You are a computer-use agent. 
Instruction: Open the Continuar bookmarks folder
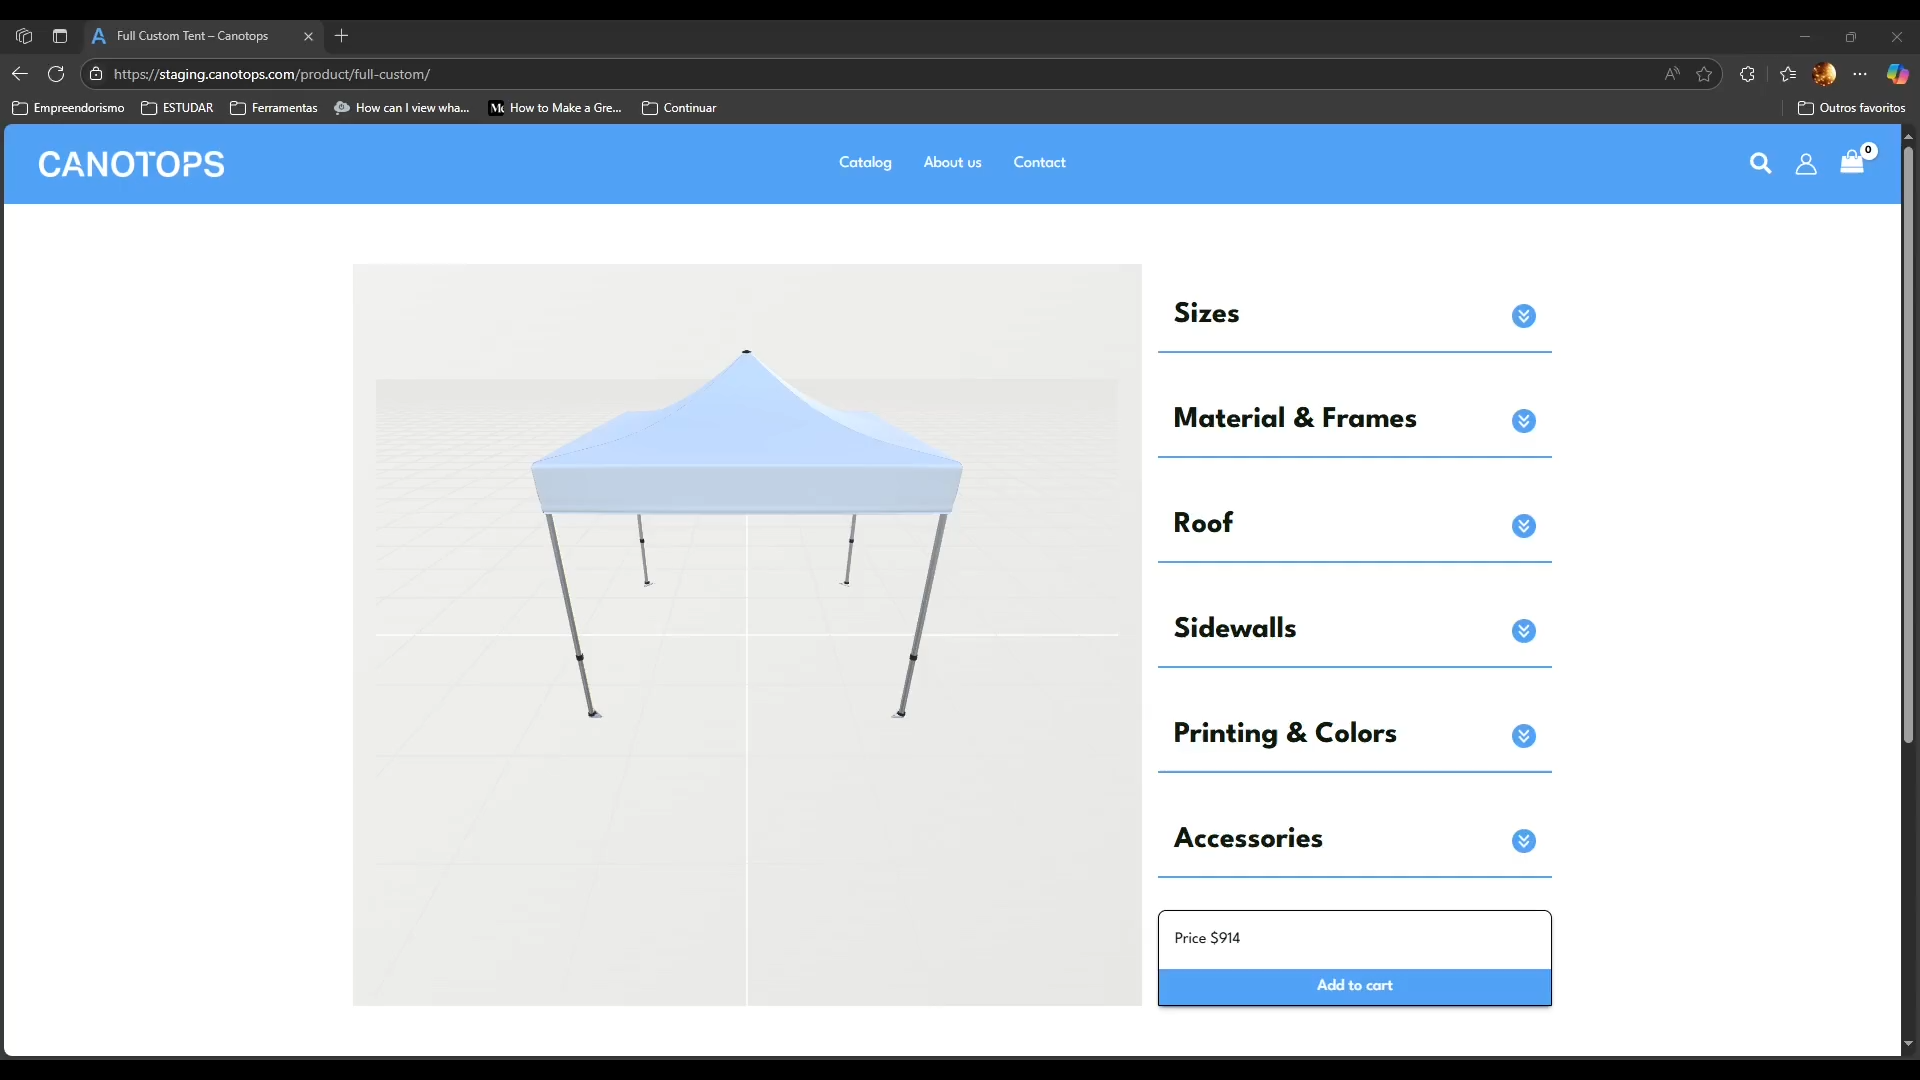click(679, 108)
